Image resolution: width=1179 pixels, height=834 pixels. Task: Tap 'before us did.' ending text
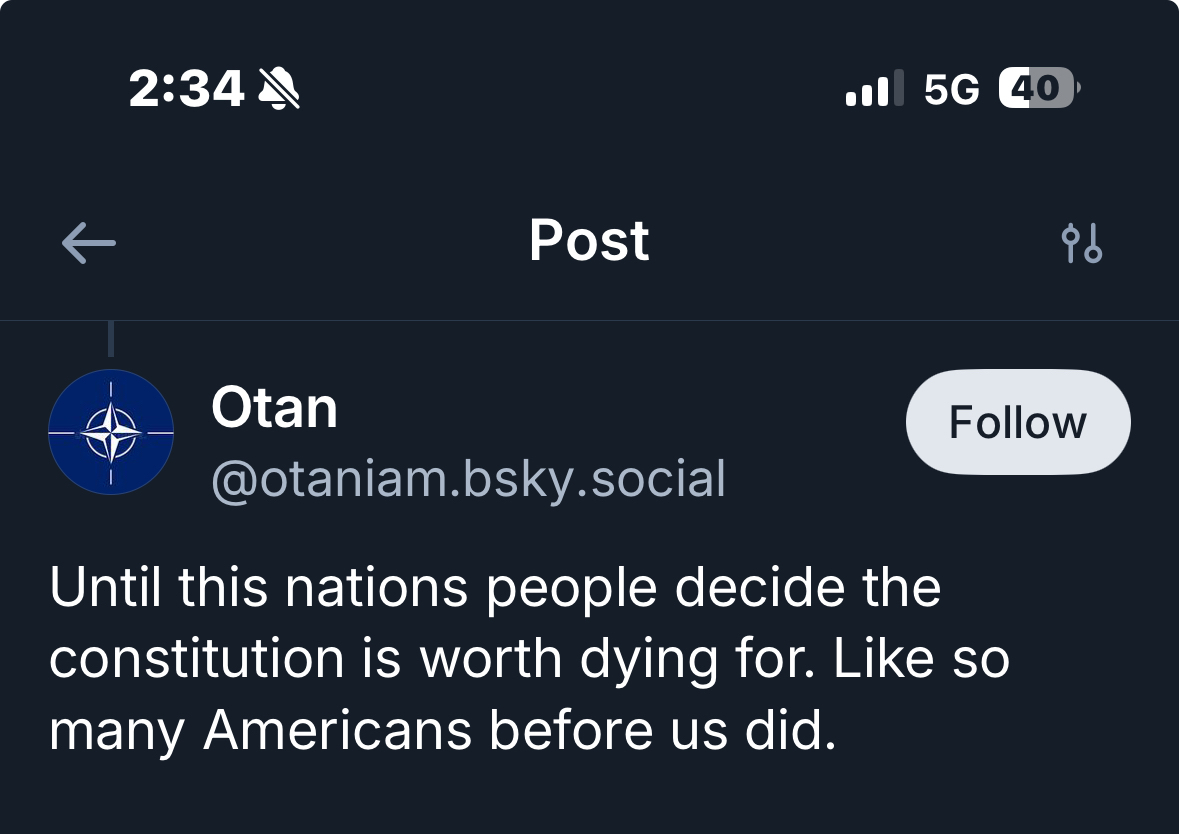(x=662, y=731)
